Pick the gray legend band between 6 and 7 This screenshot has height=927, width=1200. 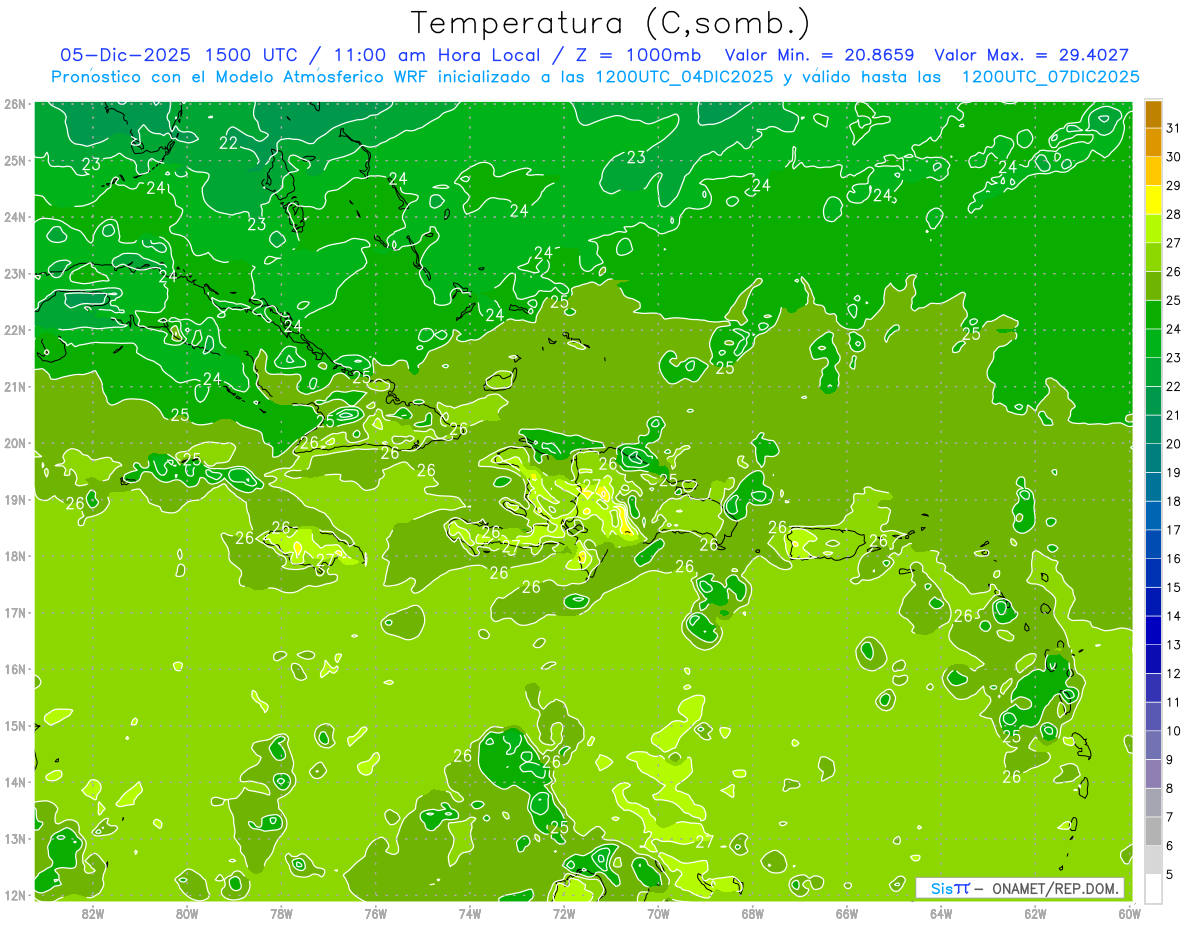pyautogui.click(x=1153, y=832)
